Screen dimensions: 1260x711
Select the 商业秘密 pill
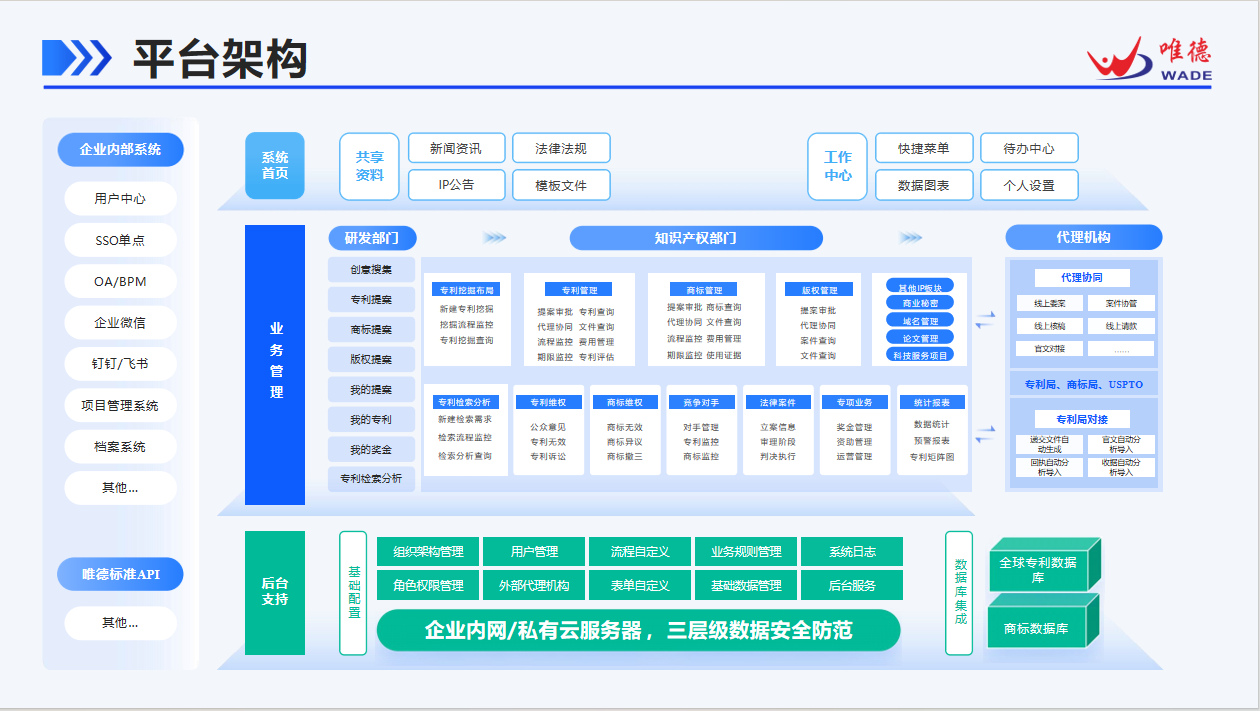click(x=920, y=303)
